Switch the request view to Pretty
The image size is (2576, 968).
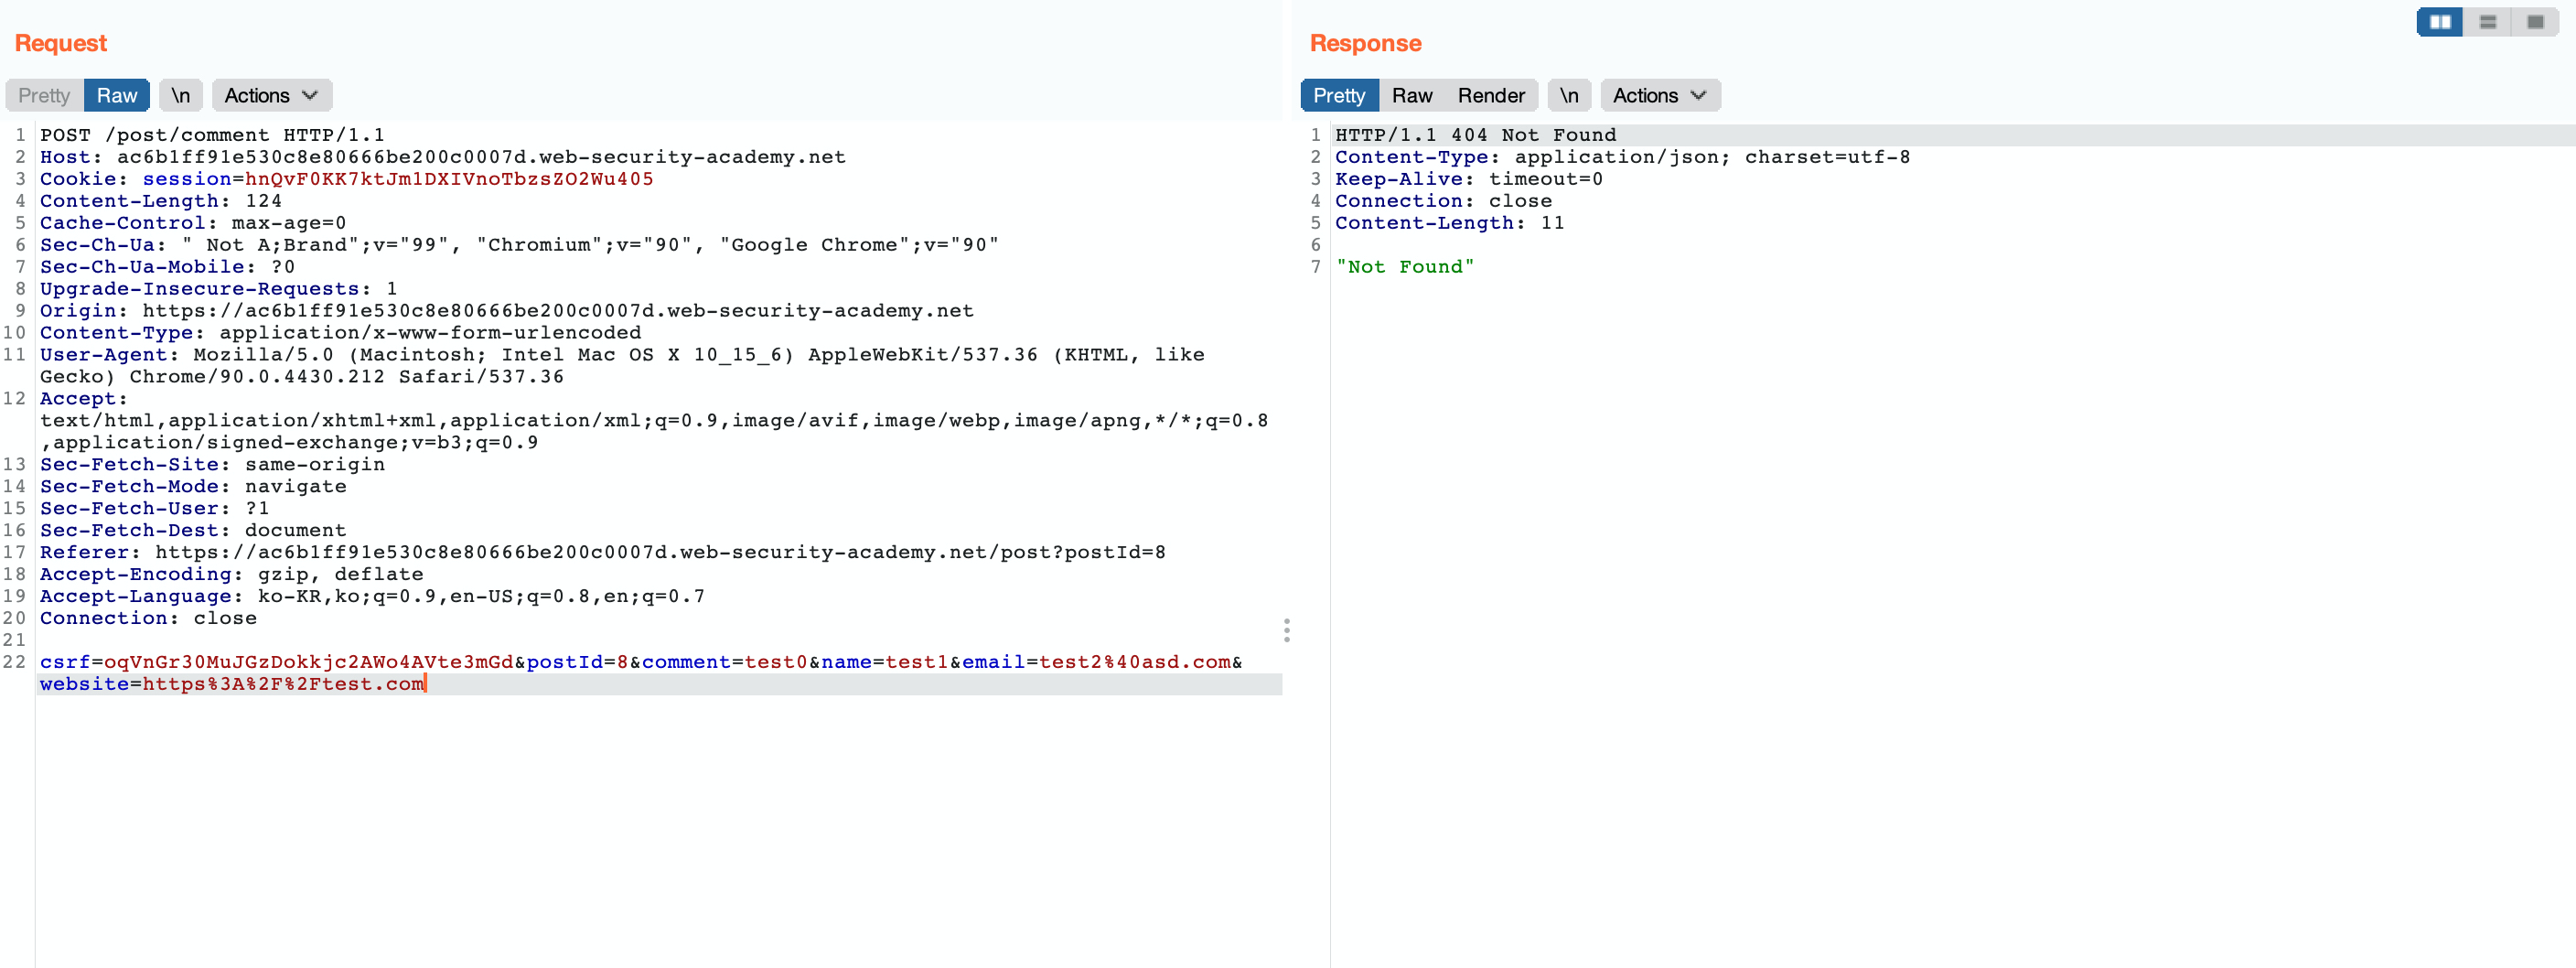[44, 95]
